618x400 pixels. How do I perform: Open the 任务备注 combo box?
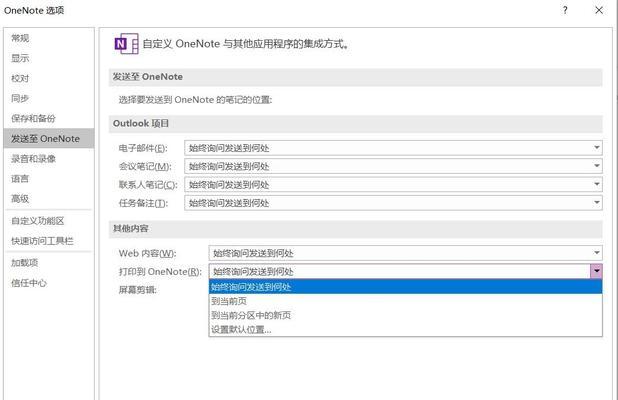click(x=393, y=203)
